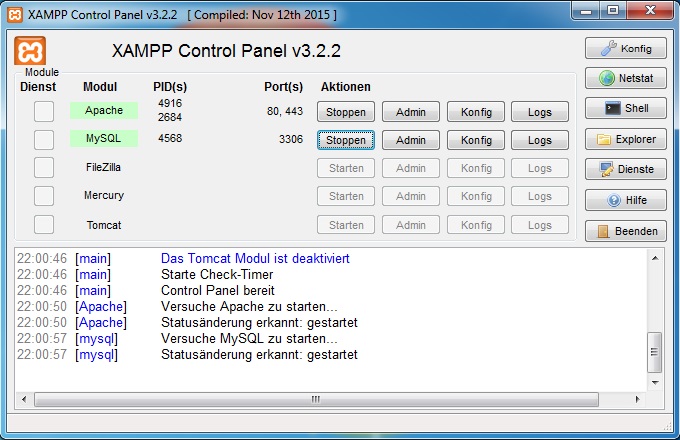Open Hilfe with the question mark icon

(625, 200)
